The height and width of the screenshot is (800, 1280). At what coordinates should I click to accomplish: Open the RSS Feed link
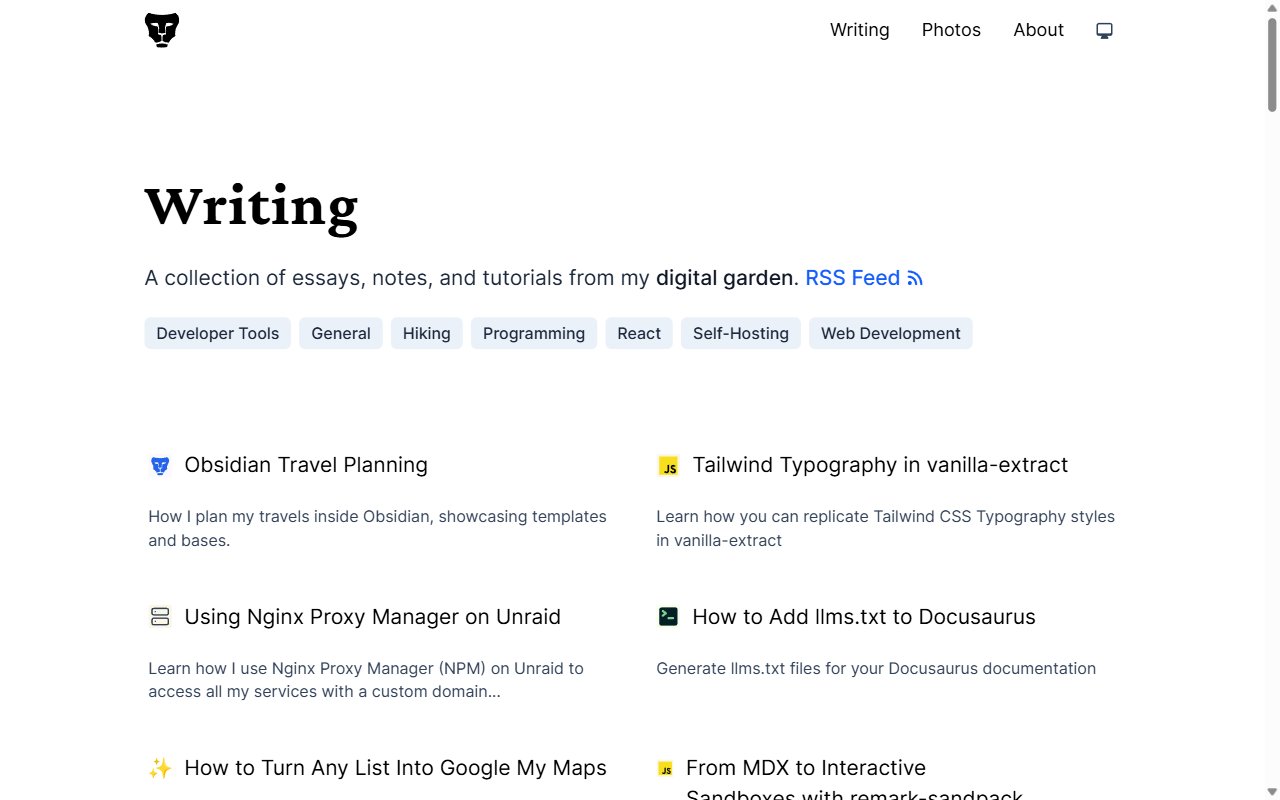click(864, 278)
